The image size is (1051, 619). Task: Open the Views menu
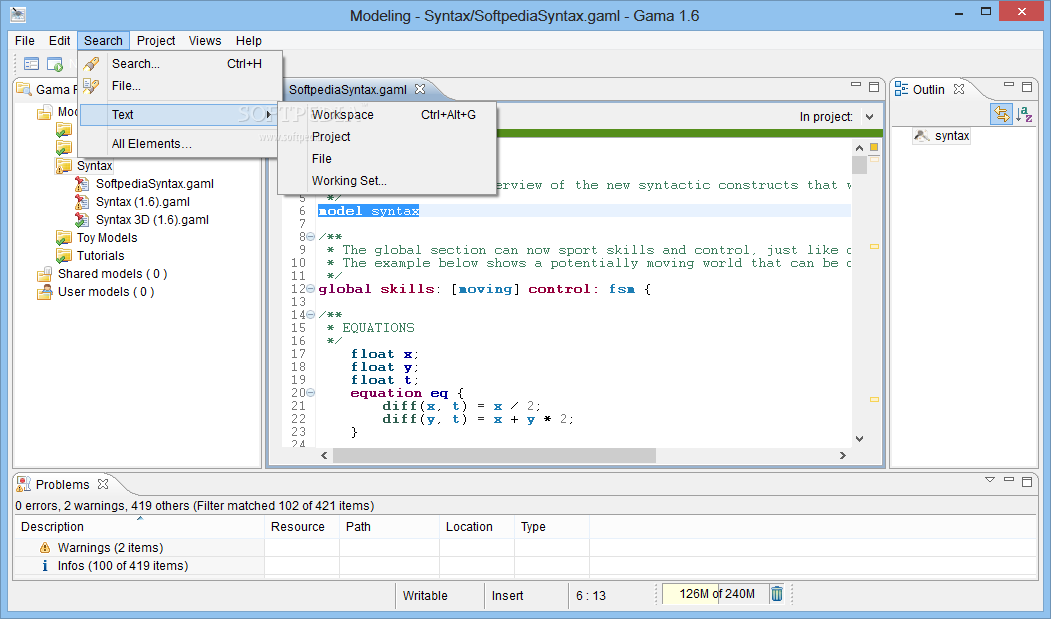(x=205, y=40)
